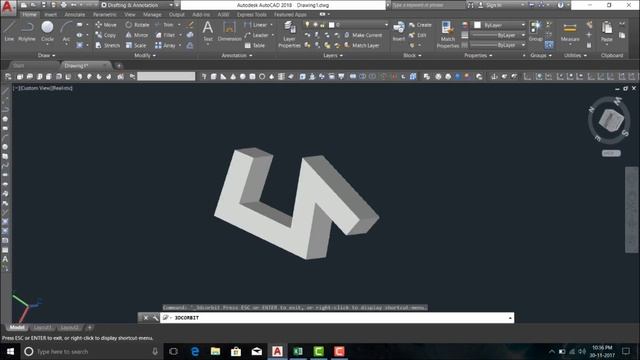
Task: Open the Manage ribbon tab
Action: 152,14
